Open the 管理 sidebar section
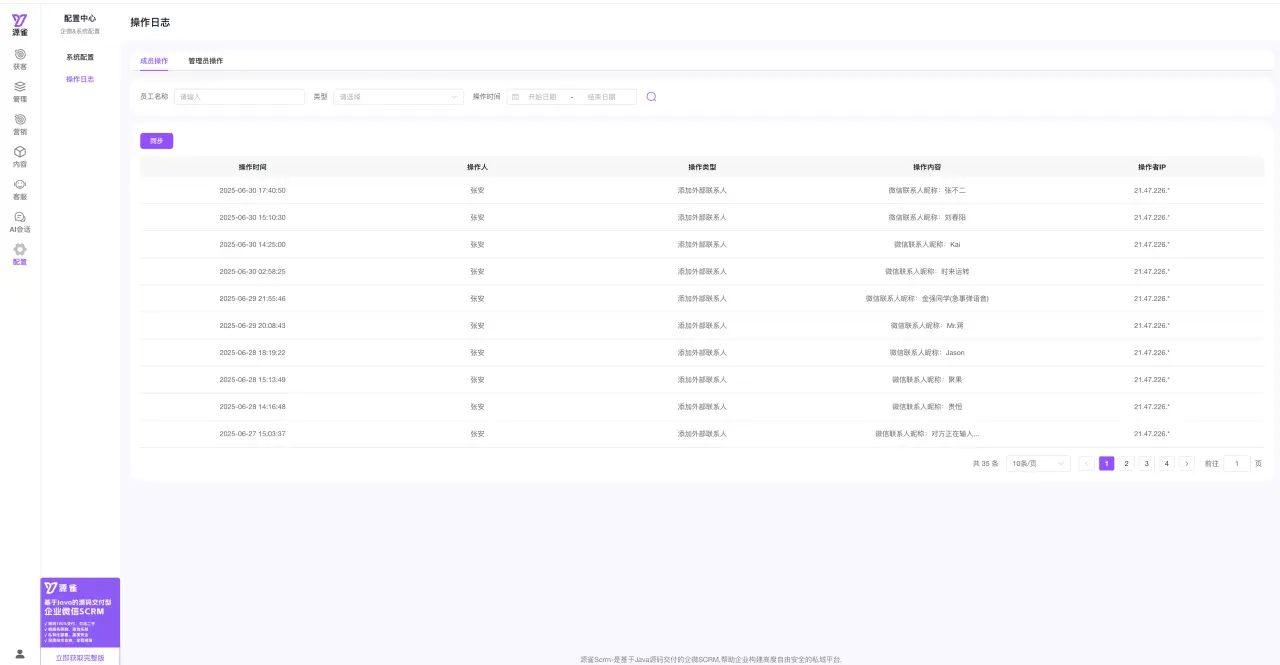Screen dimensions: 1280x665 tap(20, 92)
